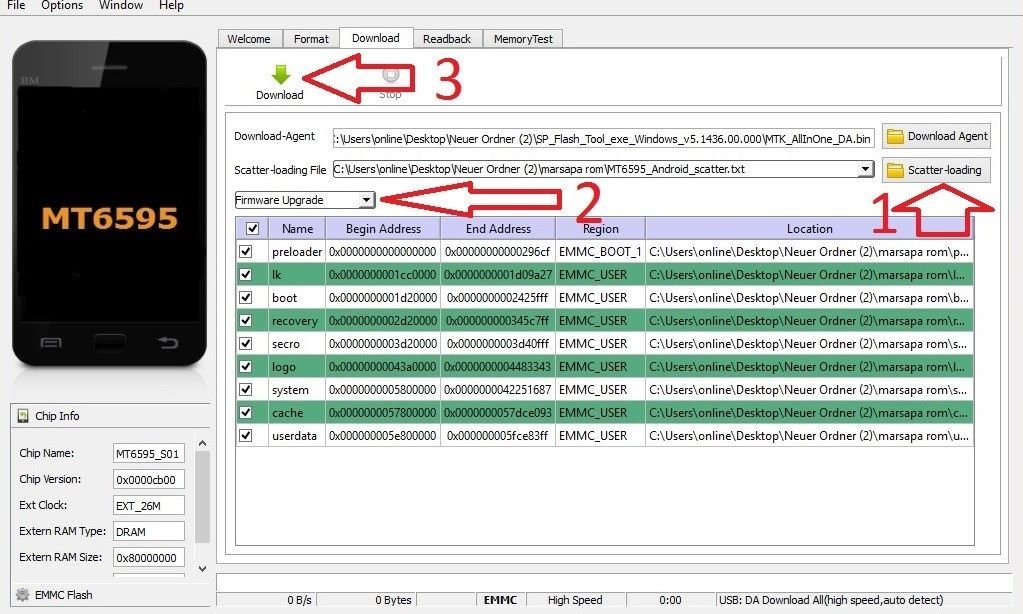1023x614 pixels.
Task: Select the system name cell
Action: coord(297,390)
